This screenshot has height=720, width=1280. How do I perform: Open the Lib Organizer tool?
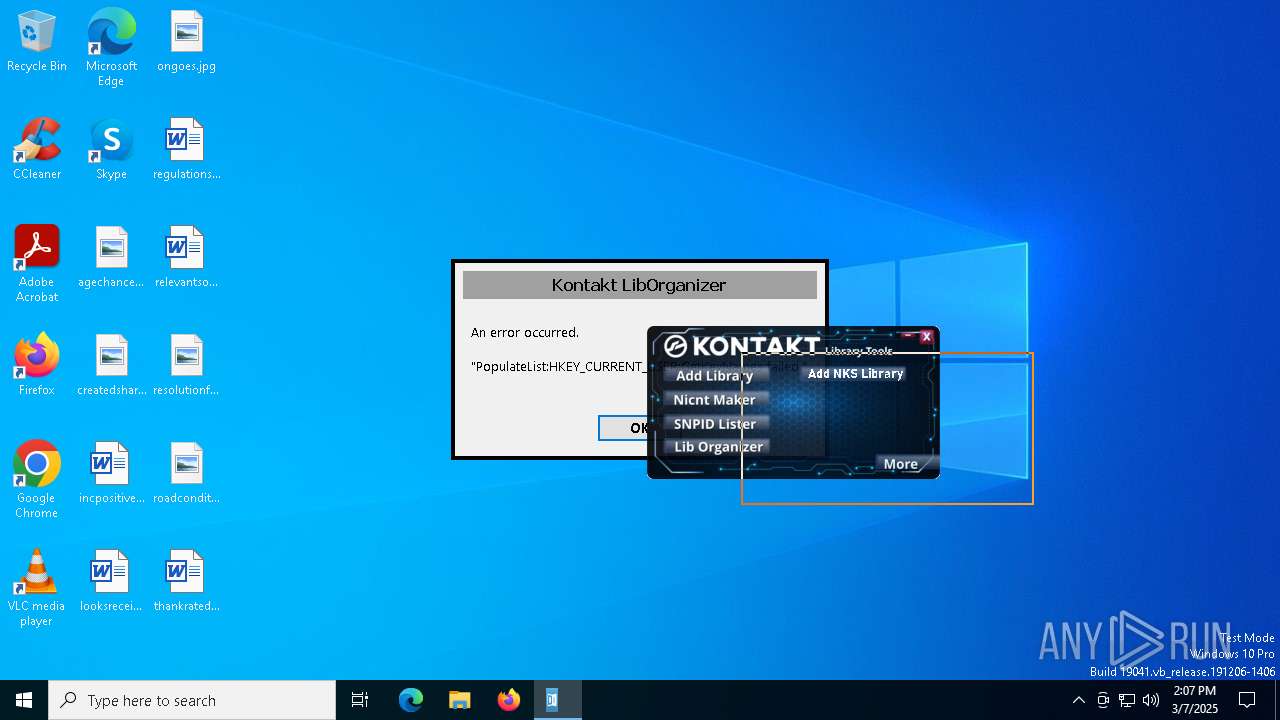pos(716,447)
